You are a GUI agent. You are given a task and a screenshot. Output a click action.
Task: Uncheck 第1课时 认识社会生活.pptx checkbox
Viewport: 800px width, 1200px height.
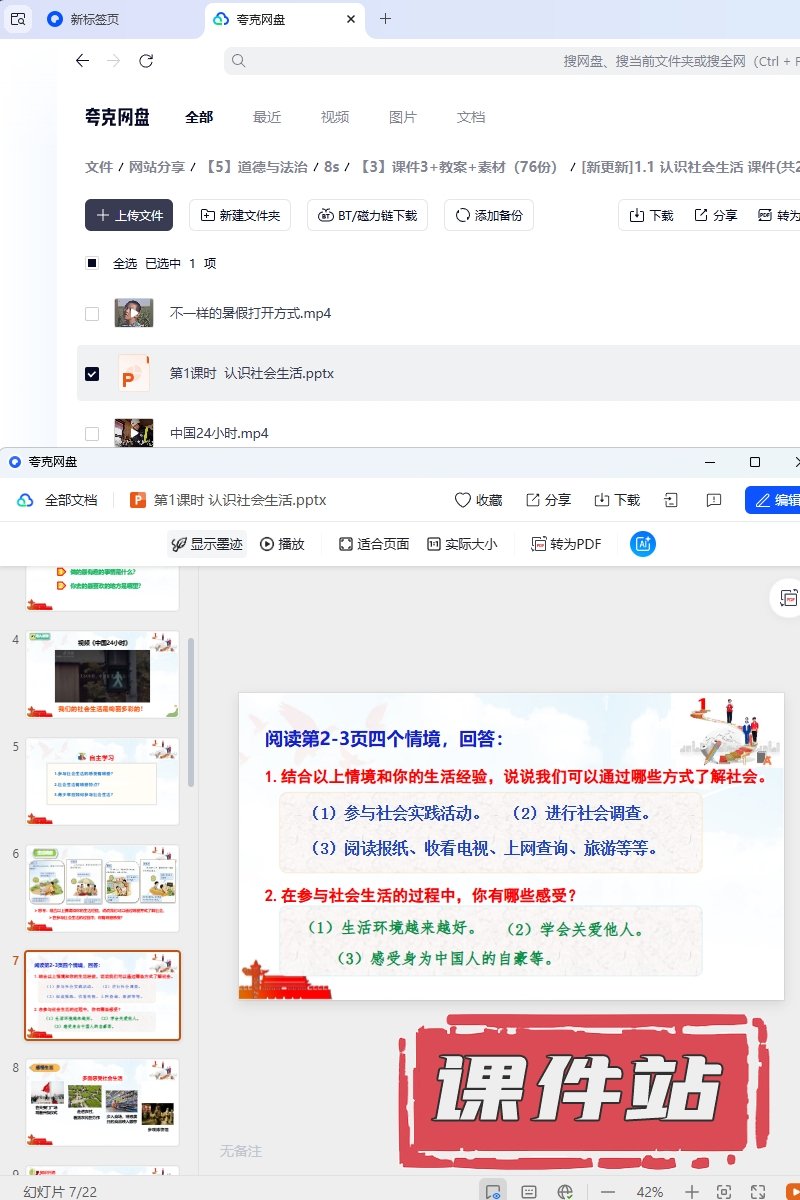tap(92, 373)
